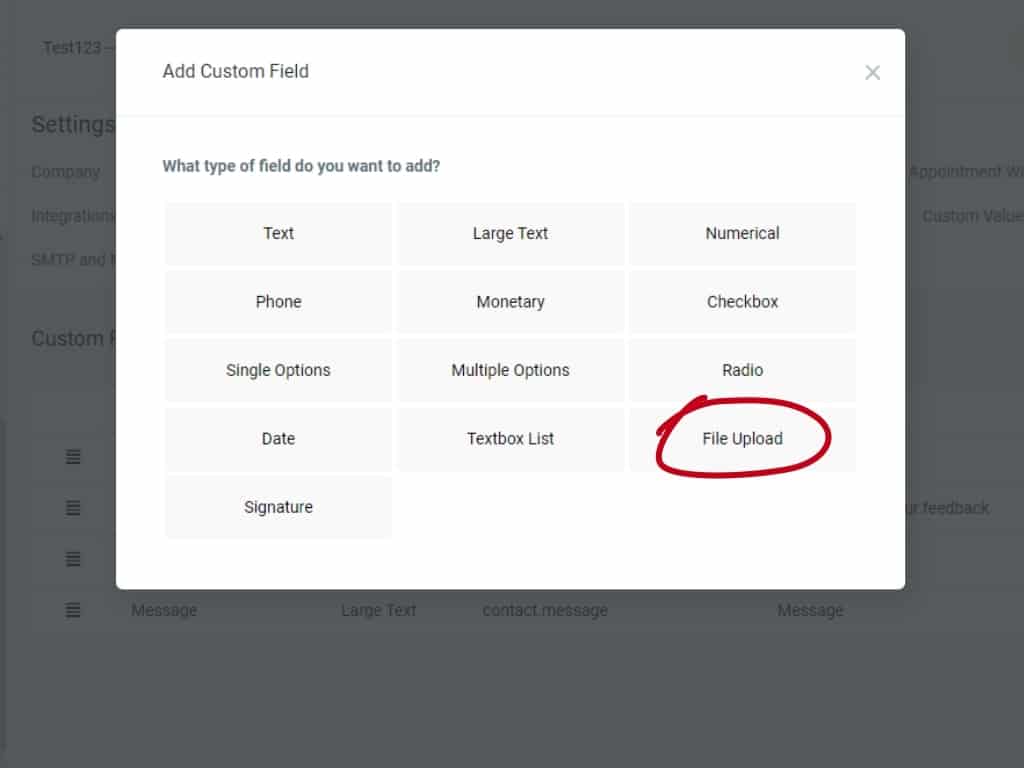The image size is (1024, 768).
Task: Choose the Large Text field type
Action: 510,233
